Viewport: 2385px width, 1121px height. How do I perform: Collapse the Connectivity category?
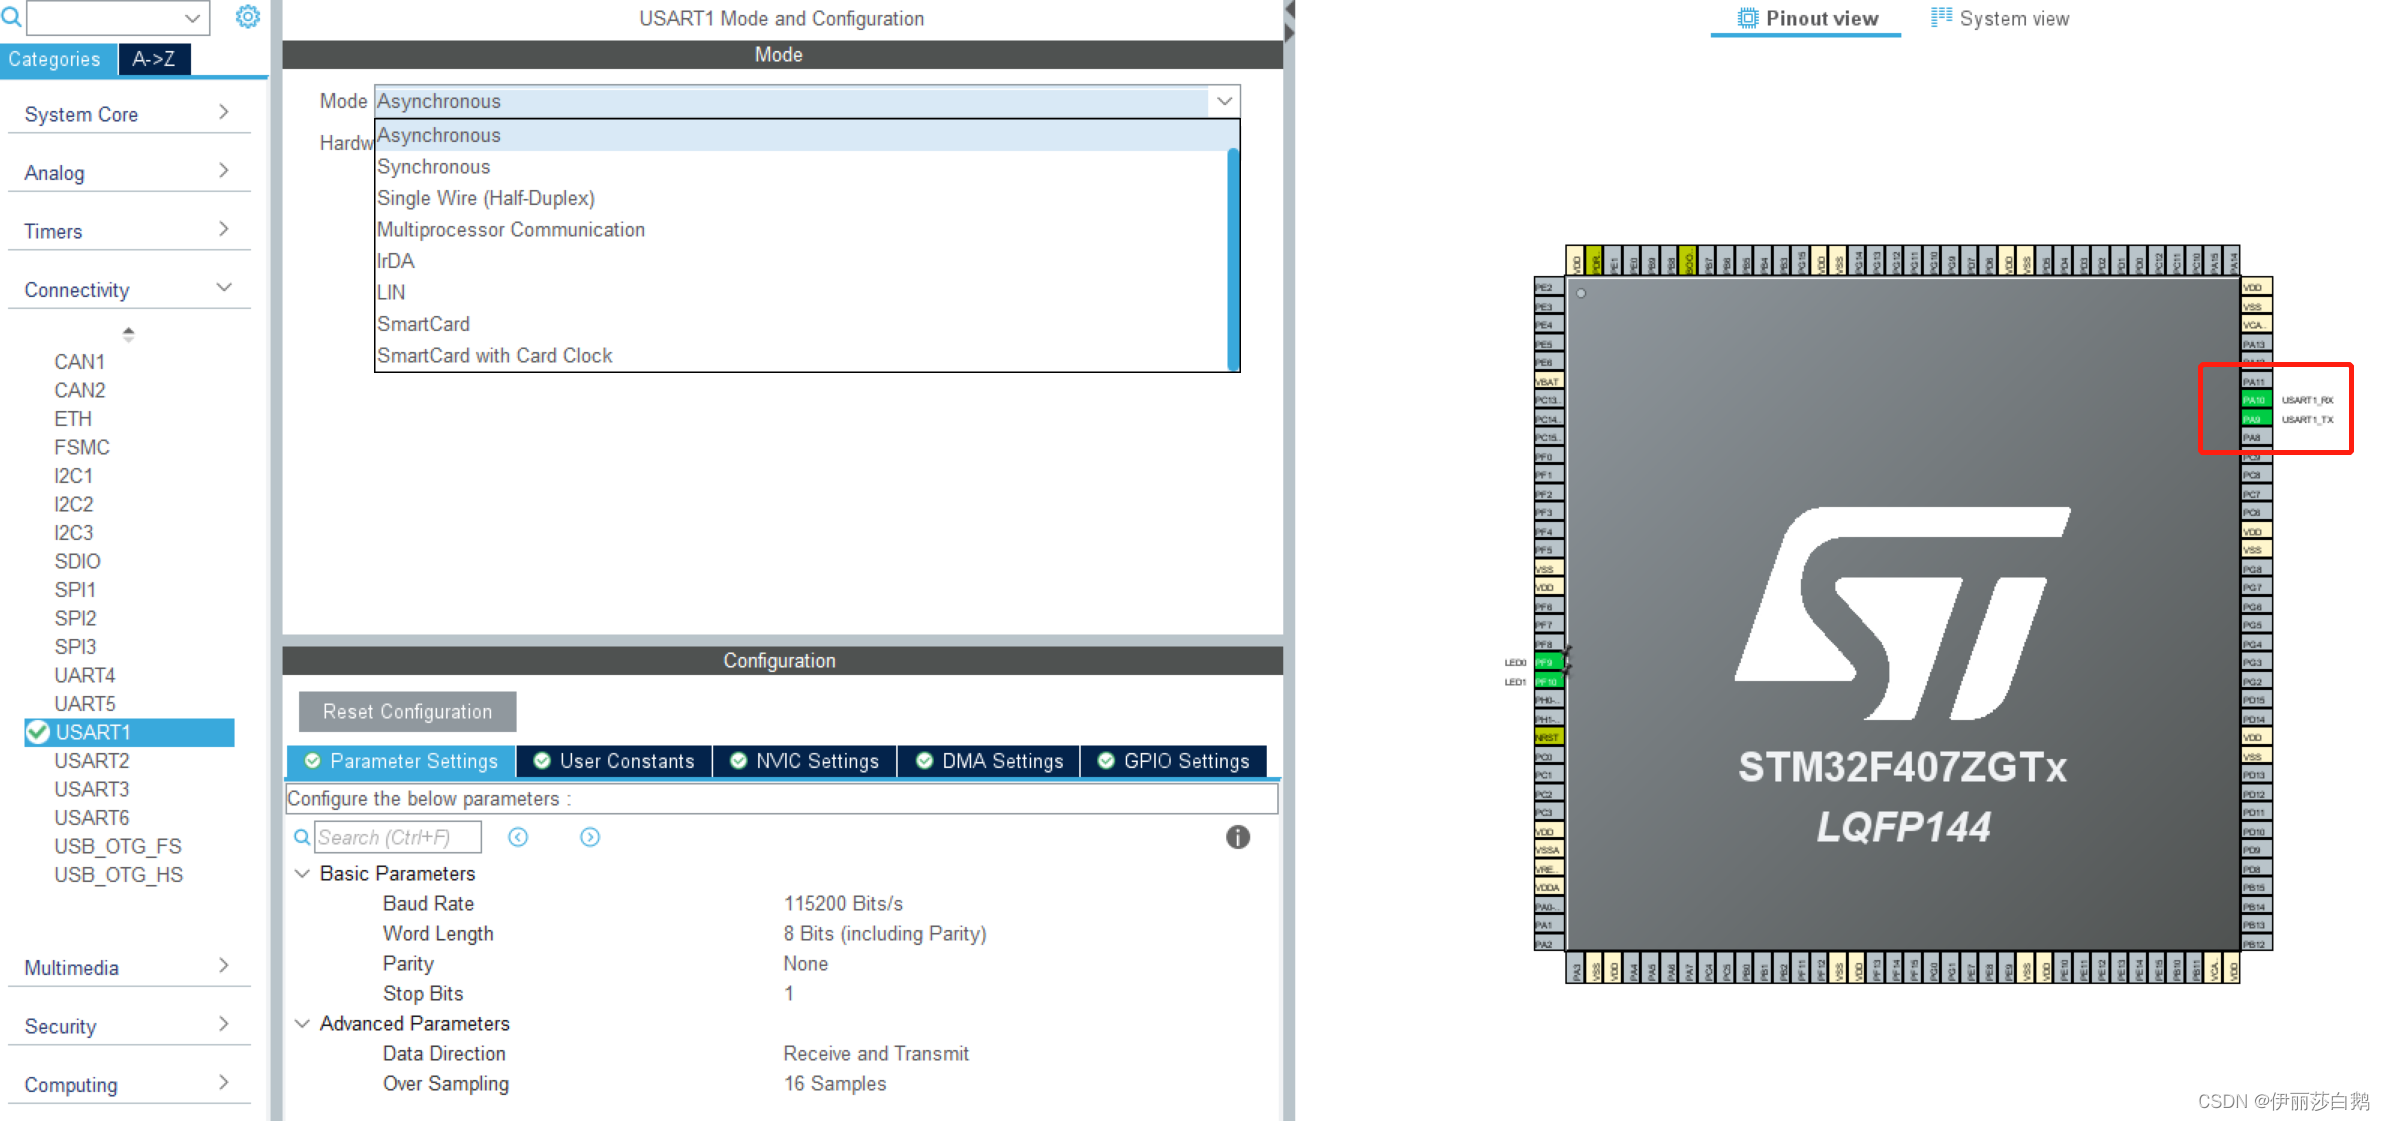pos(224,287)
